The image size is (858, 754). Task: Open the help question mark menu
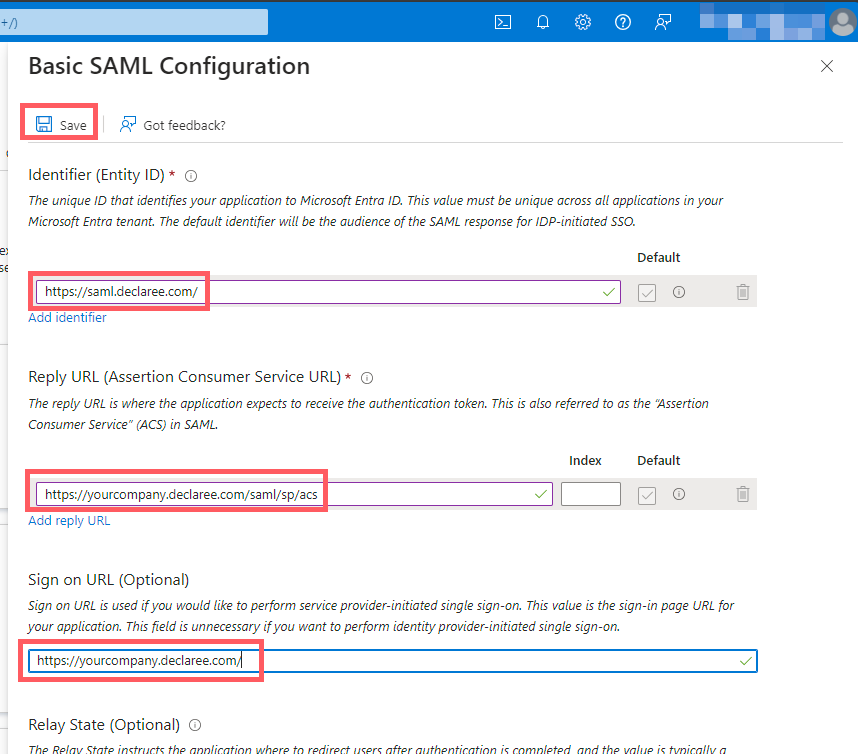point(623,22)
